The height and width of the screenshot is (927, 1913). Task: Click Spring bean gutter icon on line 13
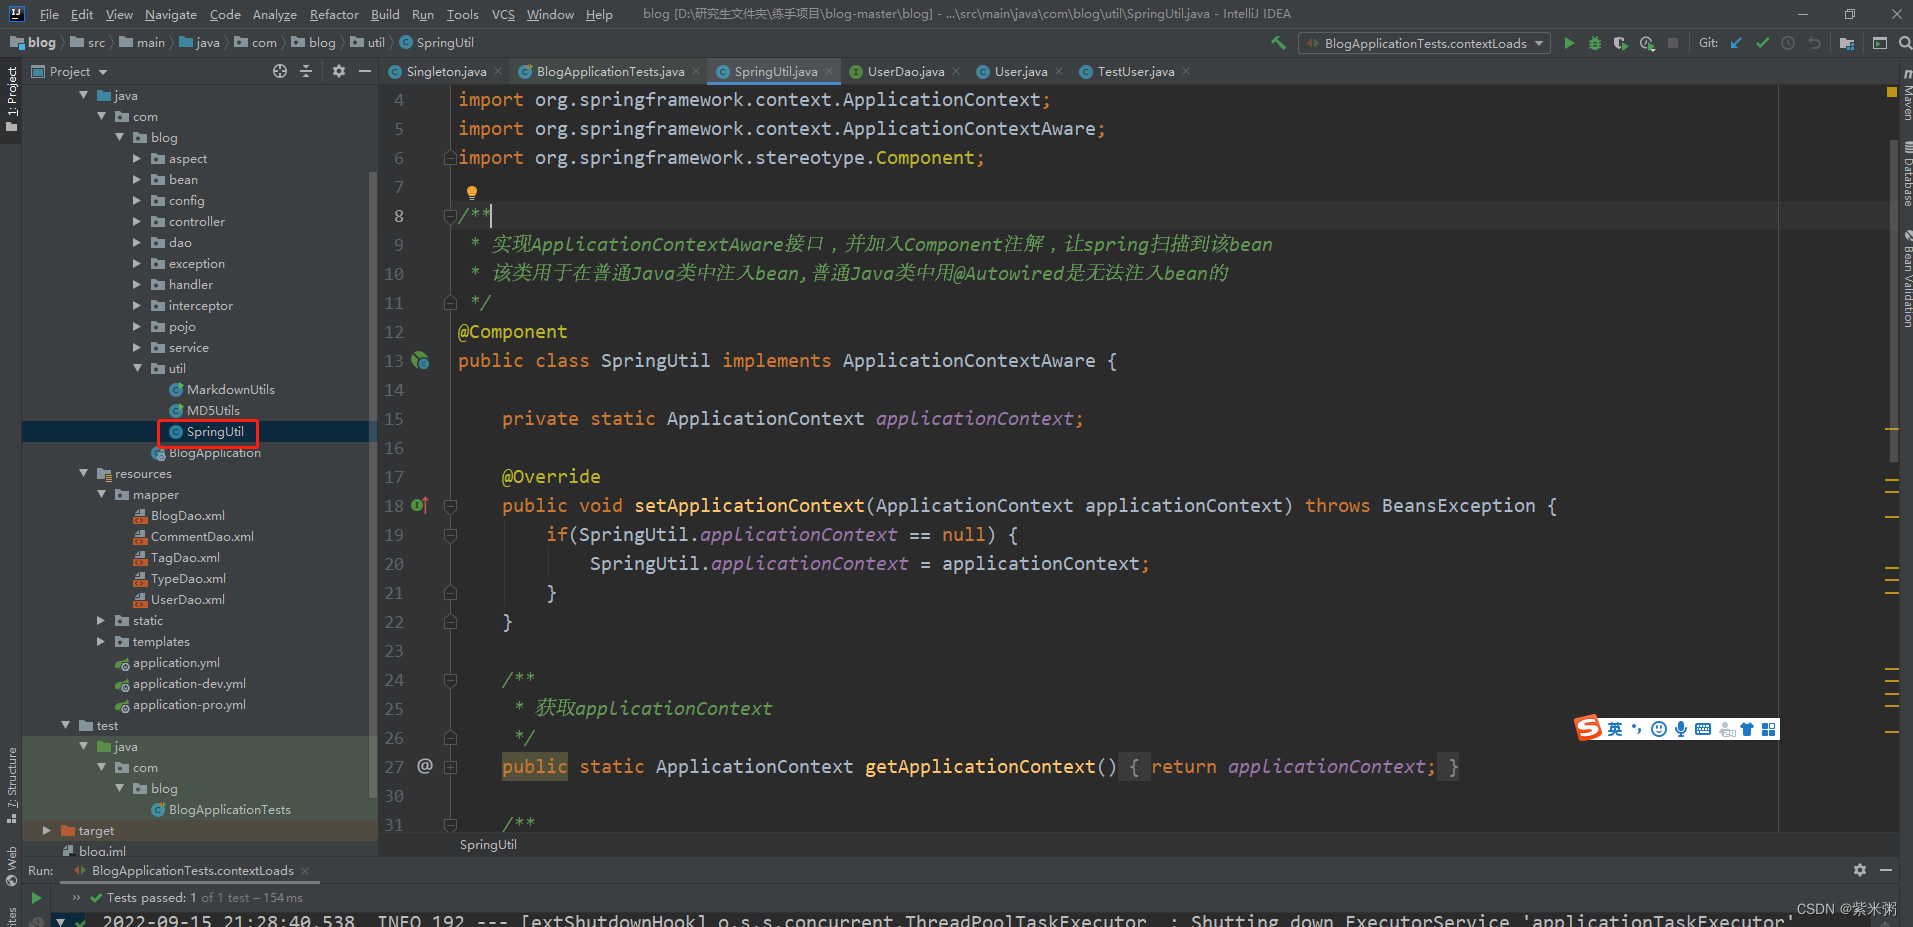420,360
